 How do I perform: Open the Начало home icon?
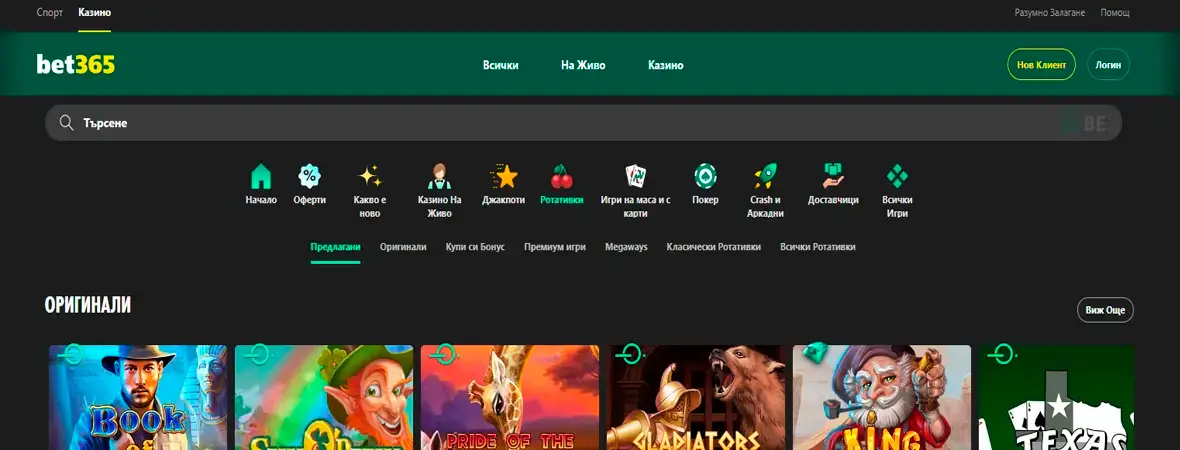[x=261, y=176]
